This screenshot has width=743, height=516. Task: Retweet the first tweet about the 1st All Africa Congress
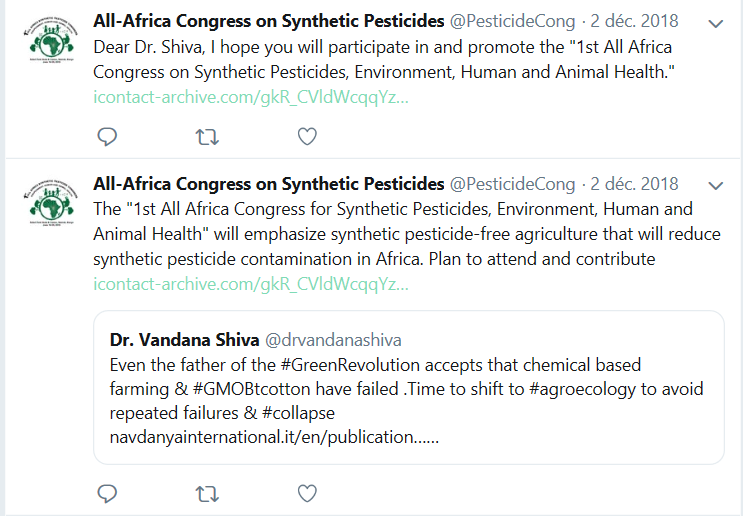(x=207, y=137)
